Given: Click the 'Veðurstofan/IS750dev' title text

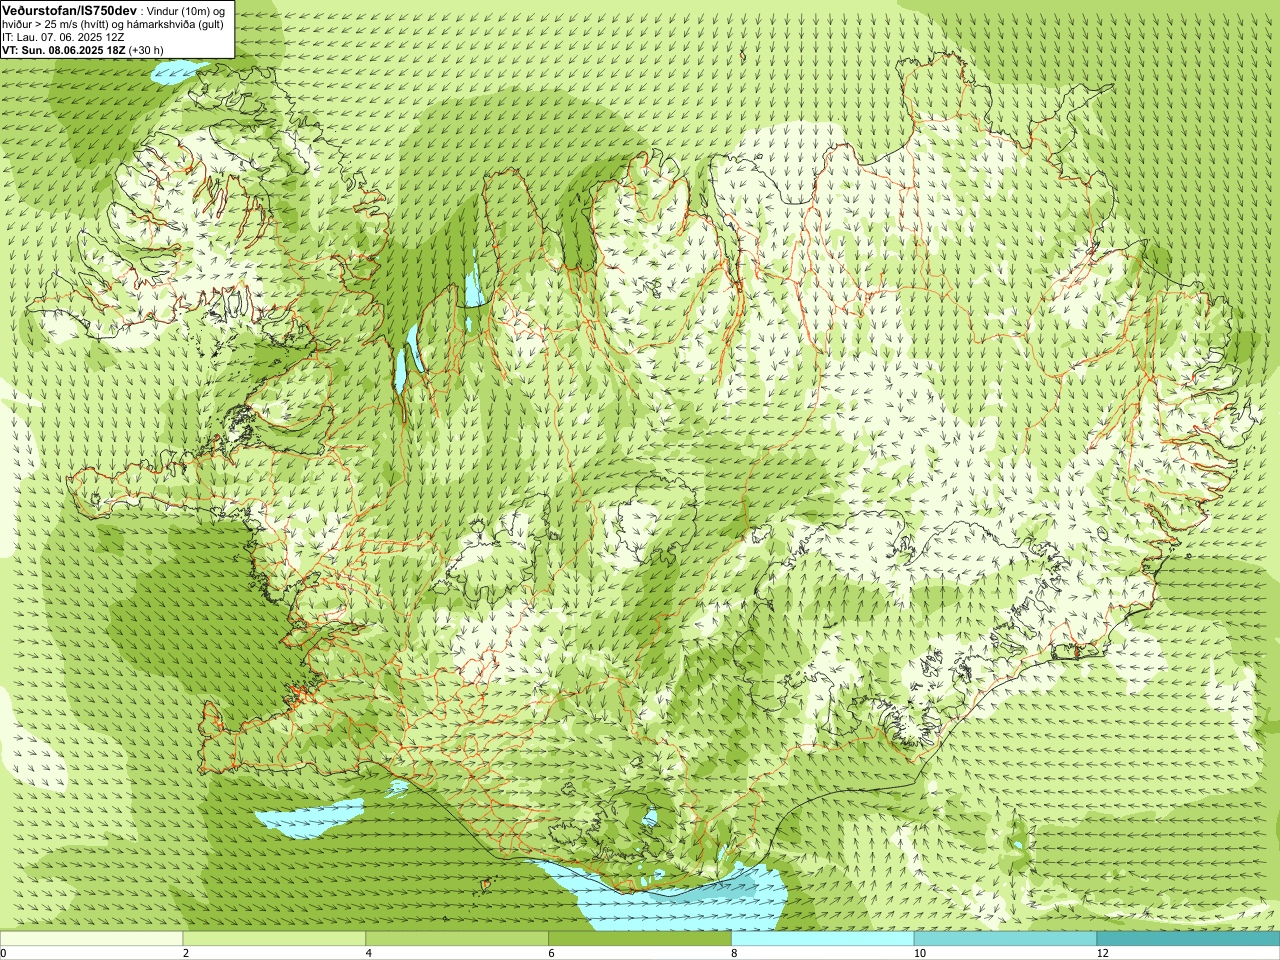Looking at the screenshot, I should click(69, 9).
